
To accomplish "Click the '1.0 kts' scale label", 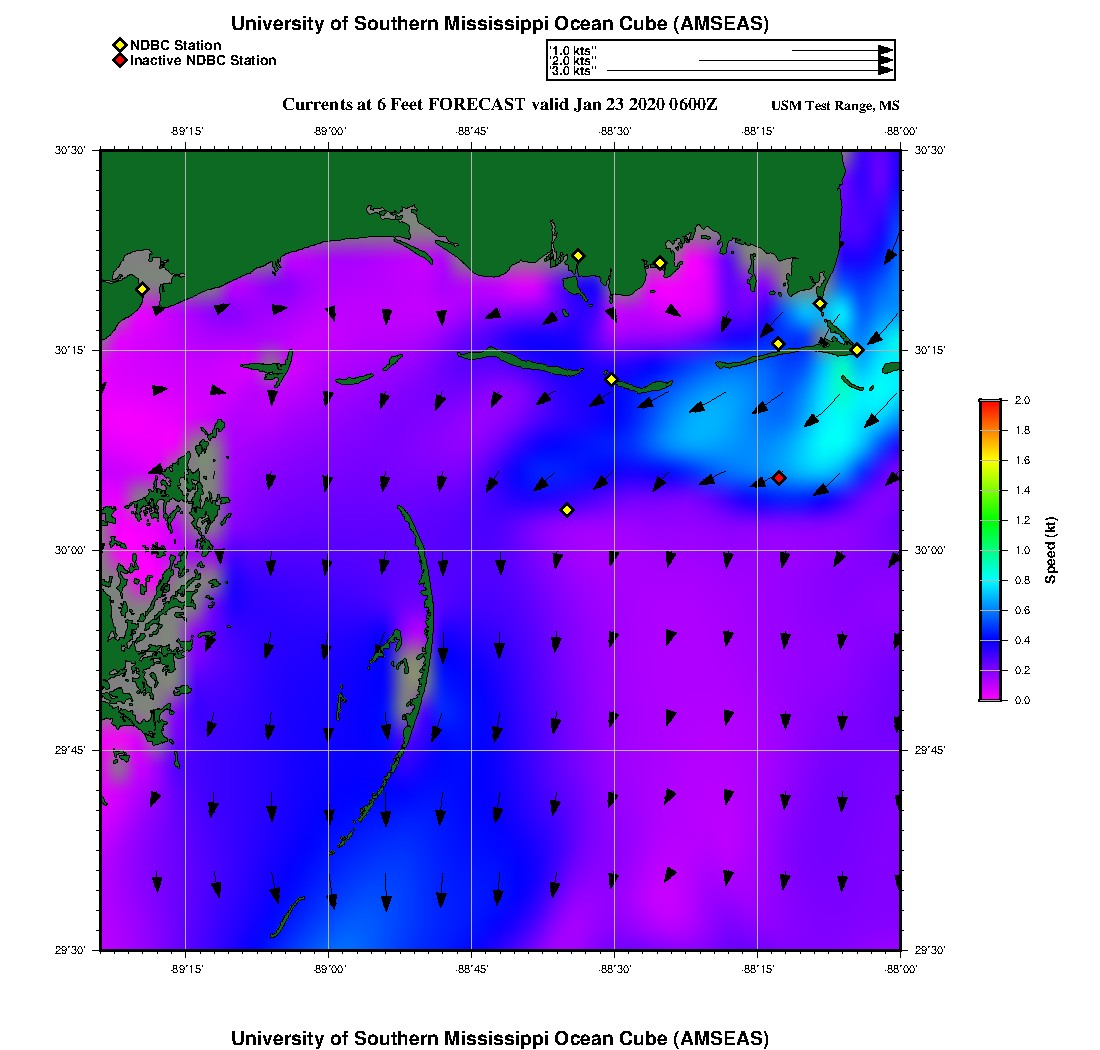I will [572, 51].
